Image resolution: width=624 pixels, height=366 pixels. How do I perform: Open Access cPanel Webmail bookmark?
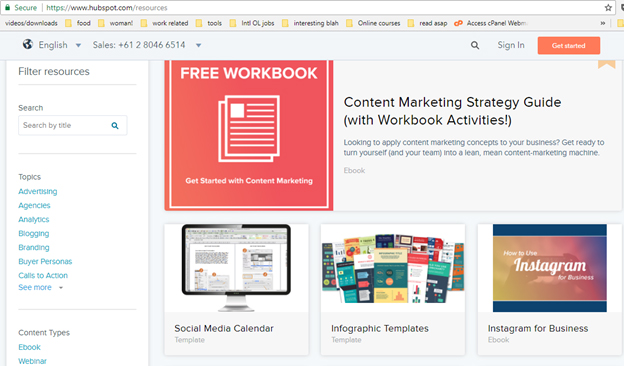click(x=491, y=23)
